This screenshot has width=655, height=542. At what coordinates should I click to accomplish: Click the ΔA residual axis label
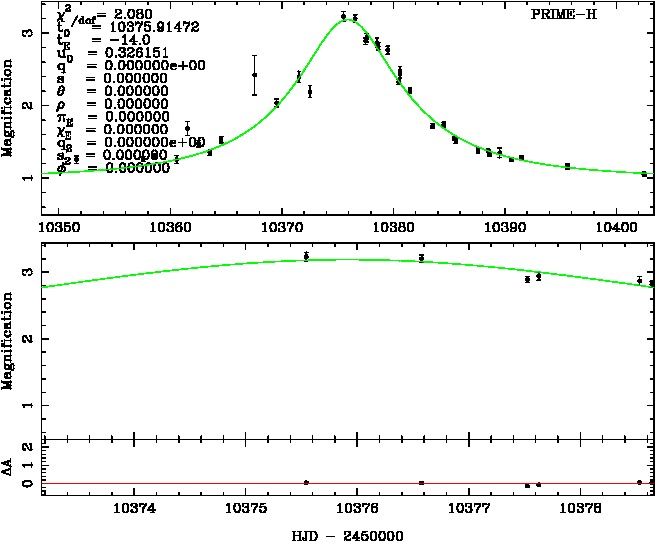point(8,465)
